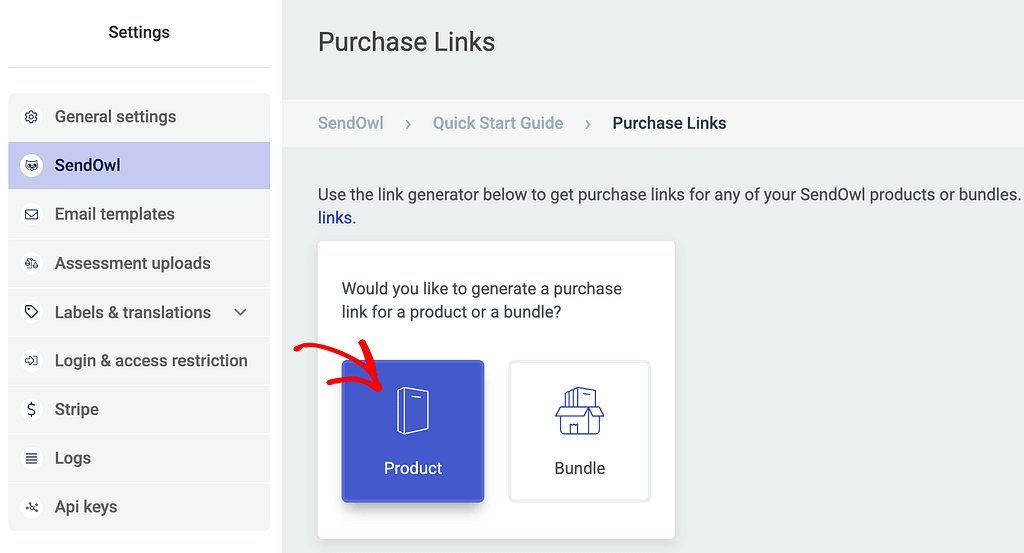Select the Product card option
Screen dimensions: 1024x553
point(413,431)
